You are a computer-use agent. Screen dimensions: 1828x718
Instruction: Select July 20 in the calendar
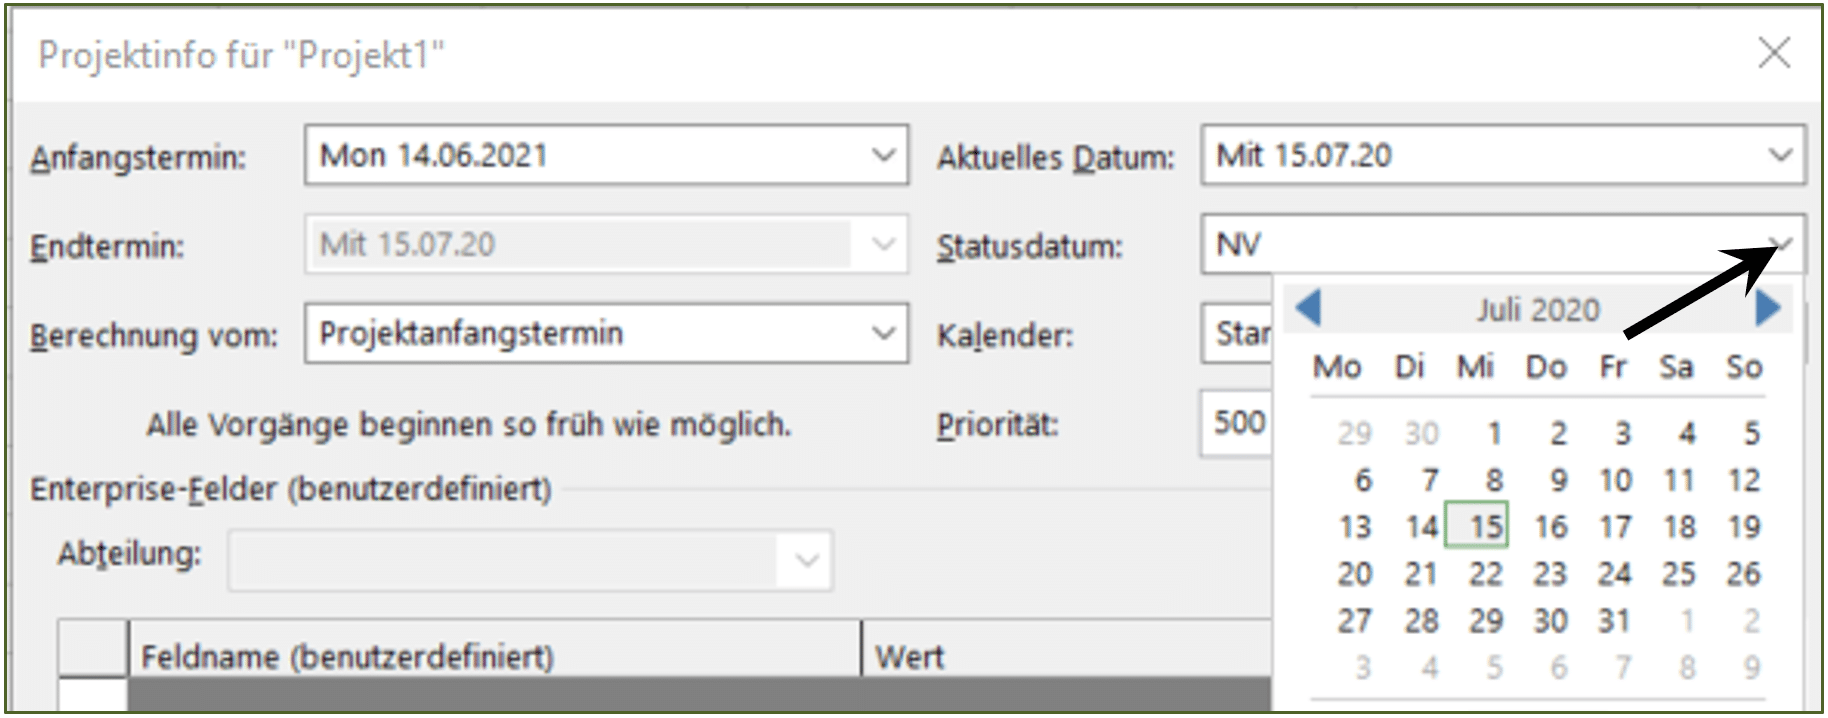point(1355,573)
